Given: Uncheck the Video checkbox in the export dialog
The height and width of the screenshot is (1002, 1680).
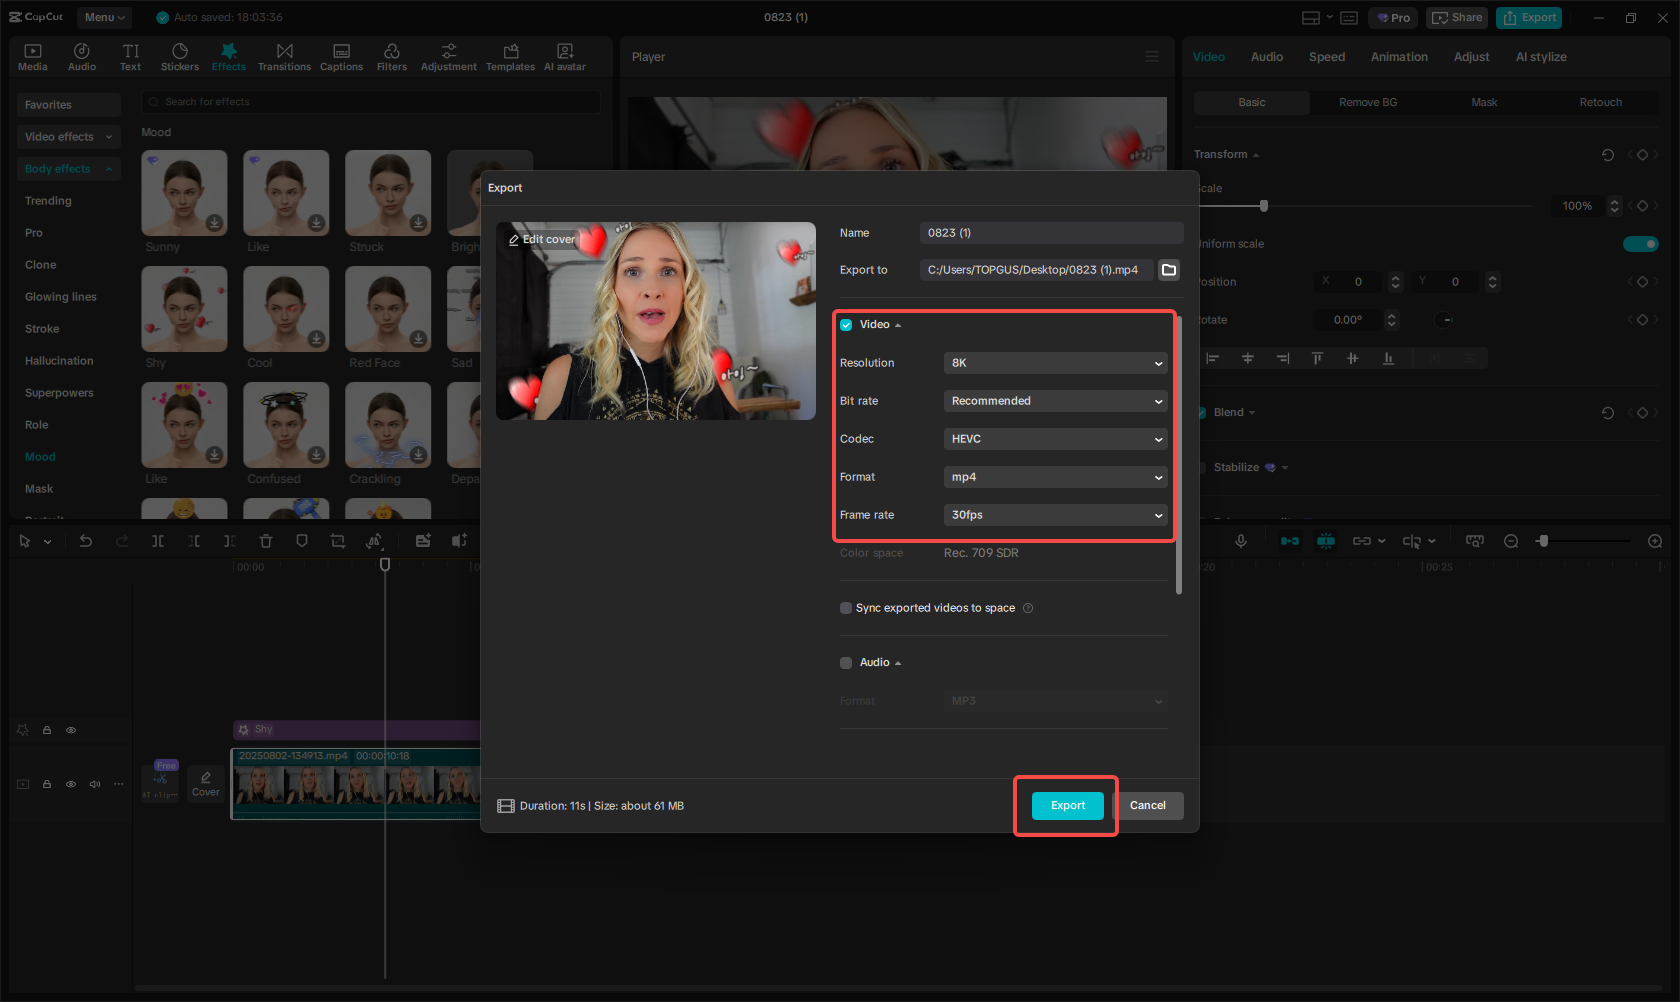Looking at the screenshot, I should (846, 324).
